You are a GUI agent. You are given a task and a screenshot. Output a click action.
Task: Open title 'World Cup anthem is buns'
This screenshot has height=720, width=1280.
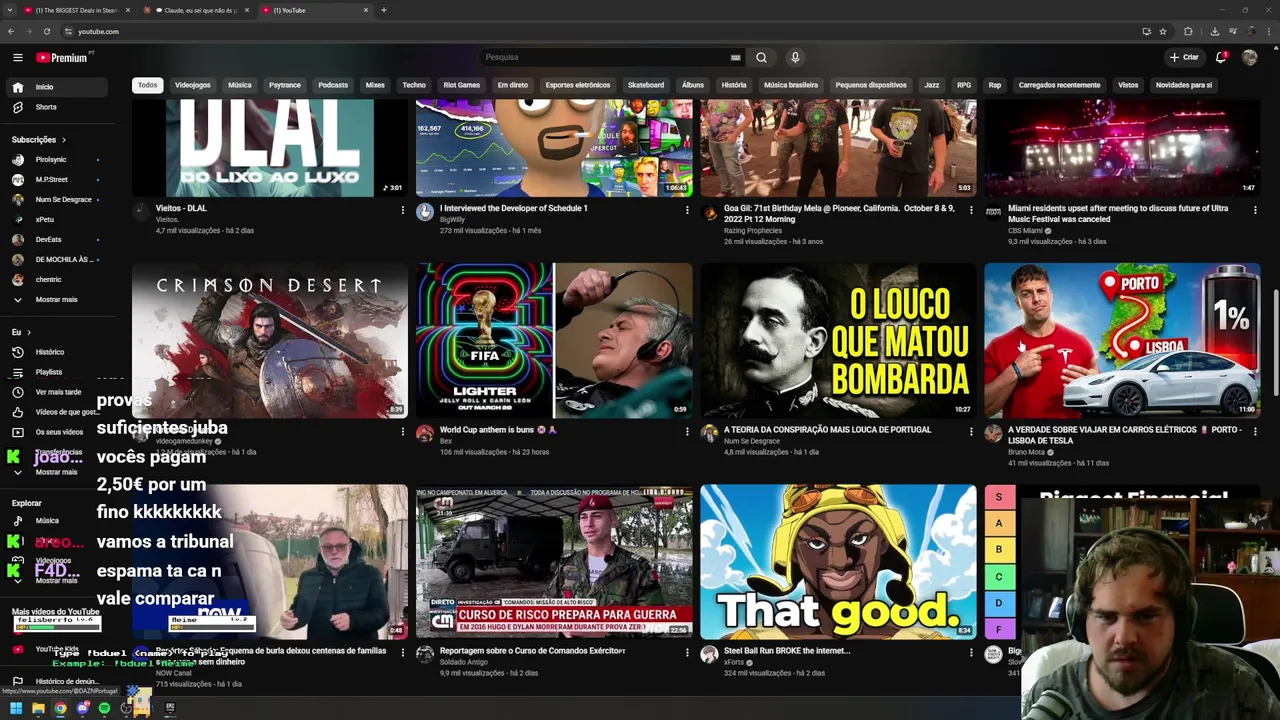coord(498,430)
